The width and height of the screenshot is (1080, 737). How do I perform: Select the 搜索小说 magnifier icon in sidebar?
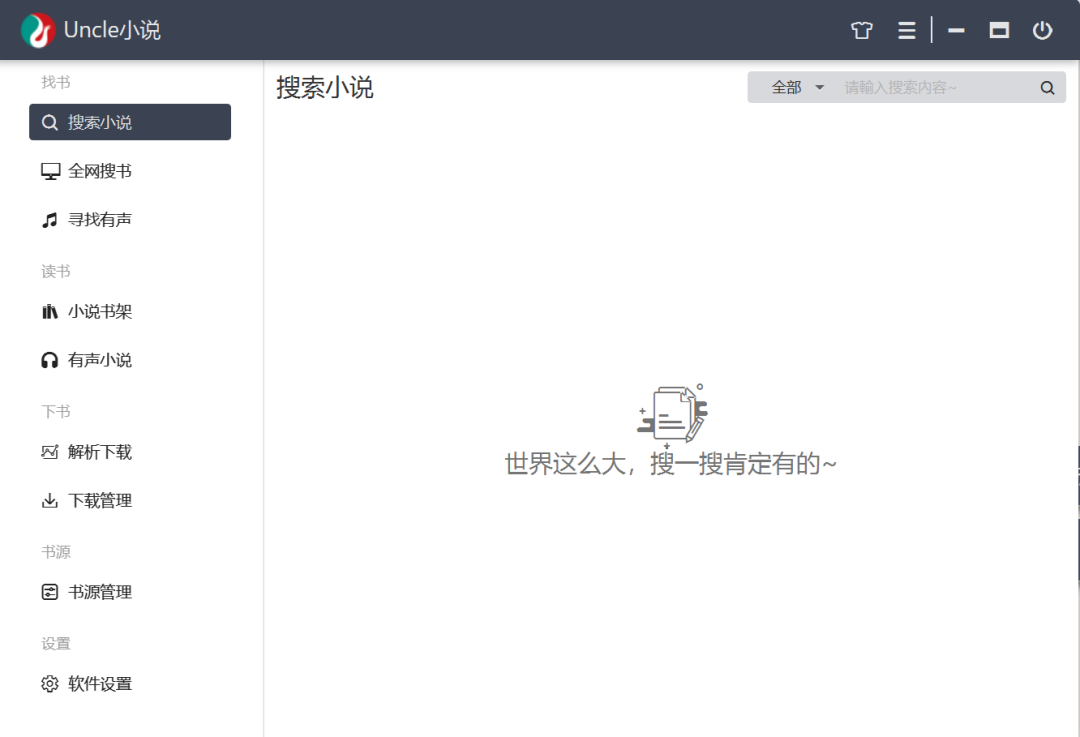click(x=49, y=122)
